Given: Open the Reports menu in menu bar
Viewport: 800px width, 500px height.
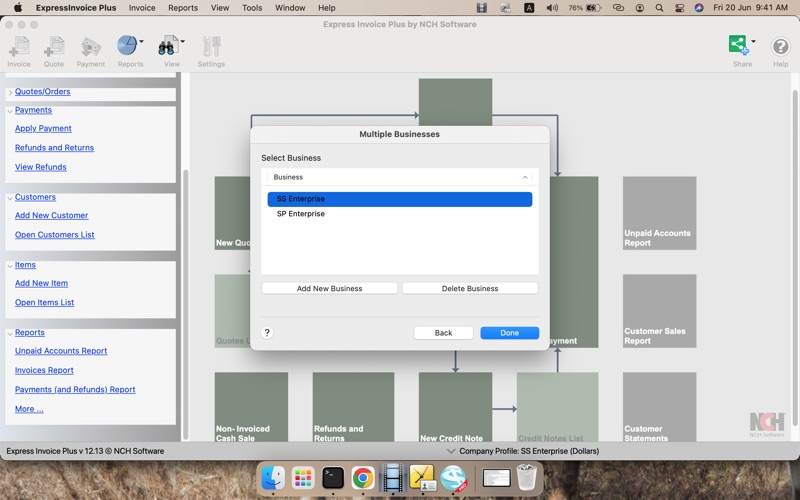Looking at the screenshot, I should 183,8.
